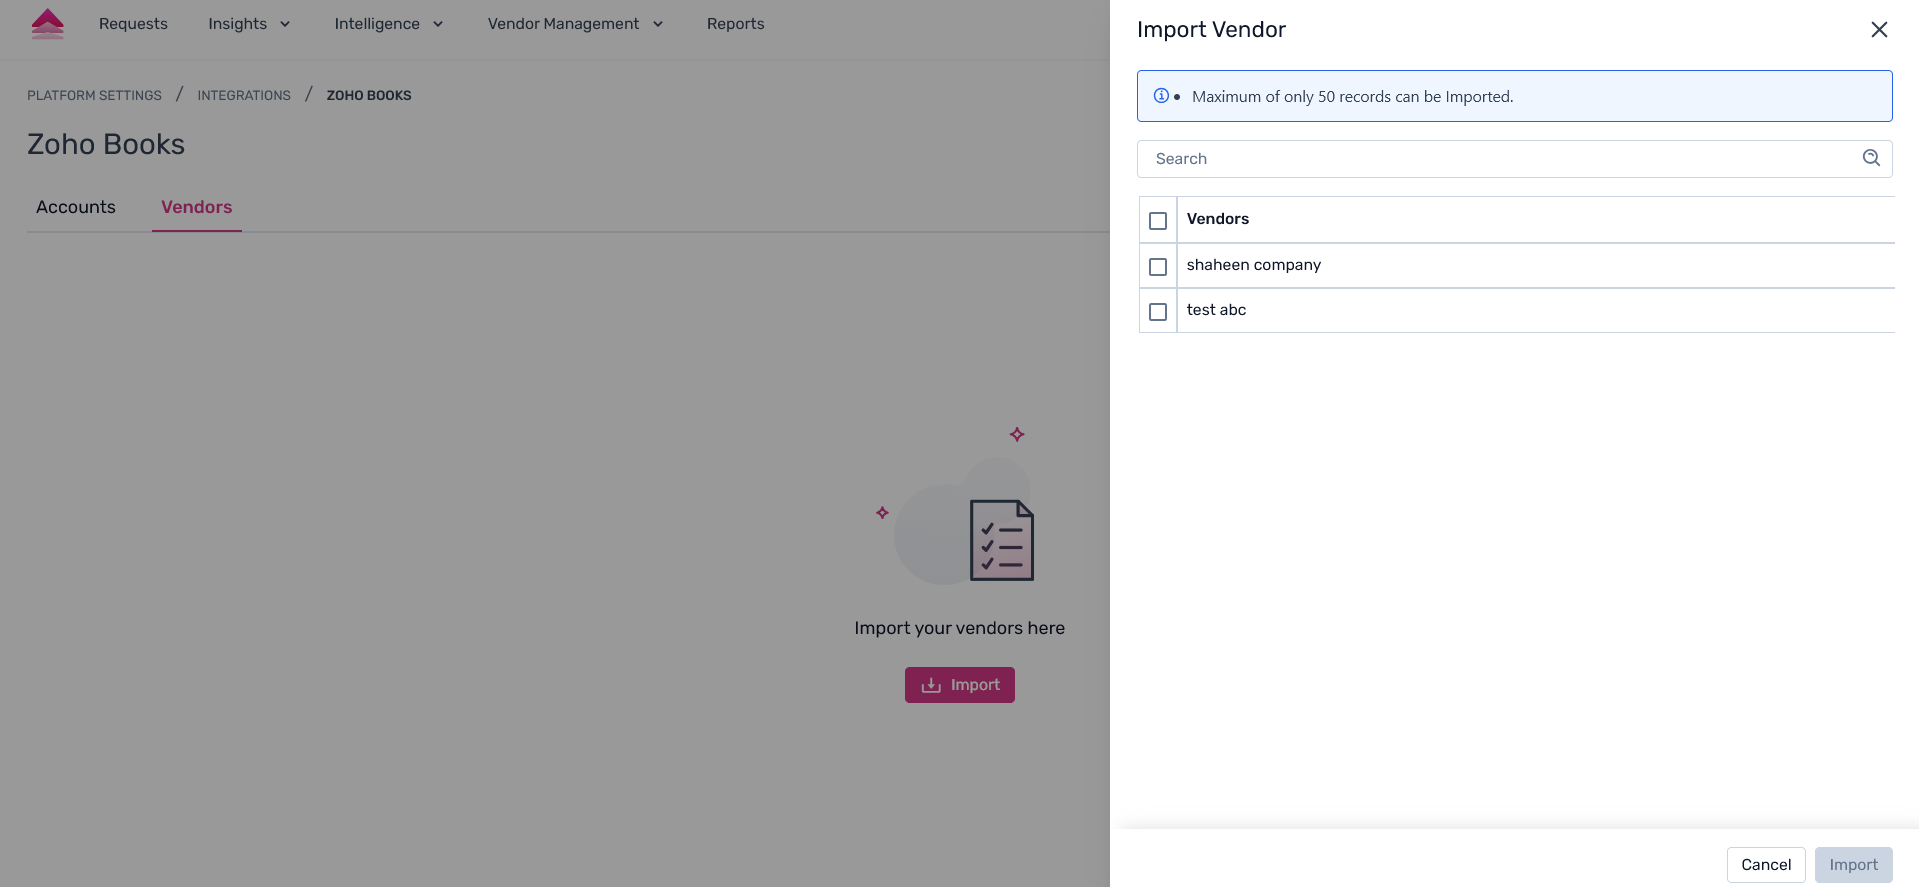Click the checklist document illustration

(1001, 540)
